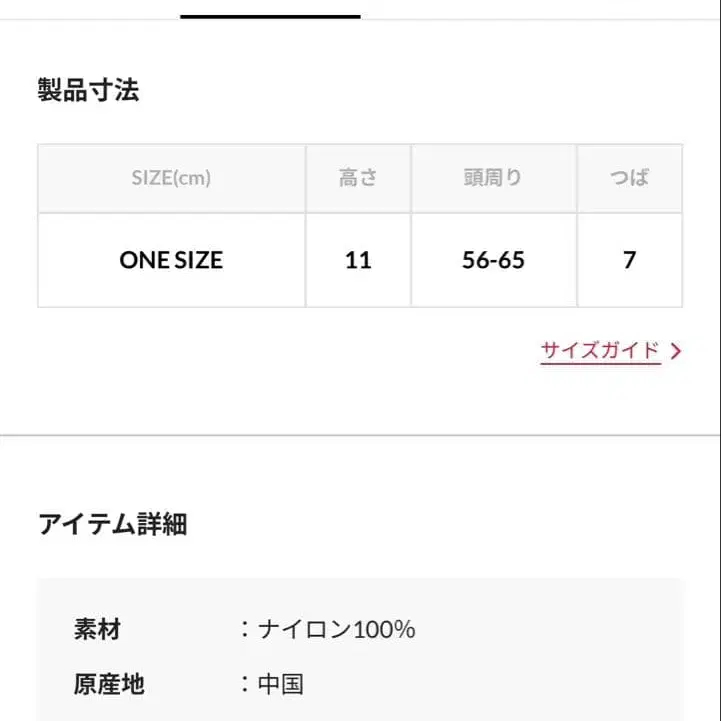The height and width of the screenshot is (721, 721).
Task: Select the ナイロン100% material text
Action: tap(336, 629)
